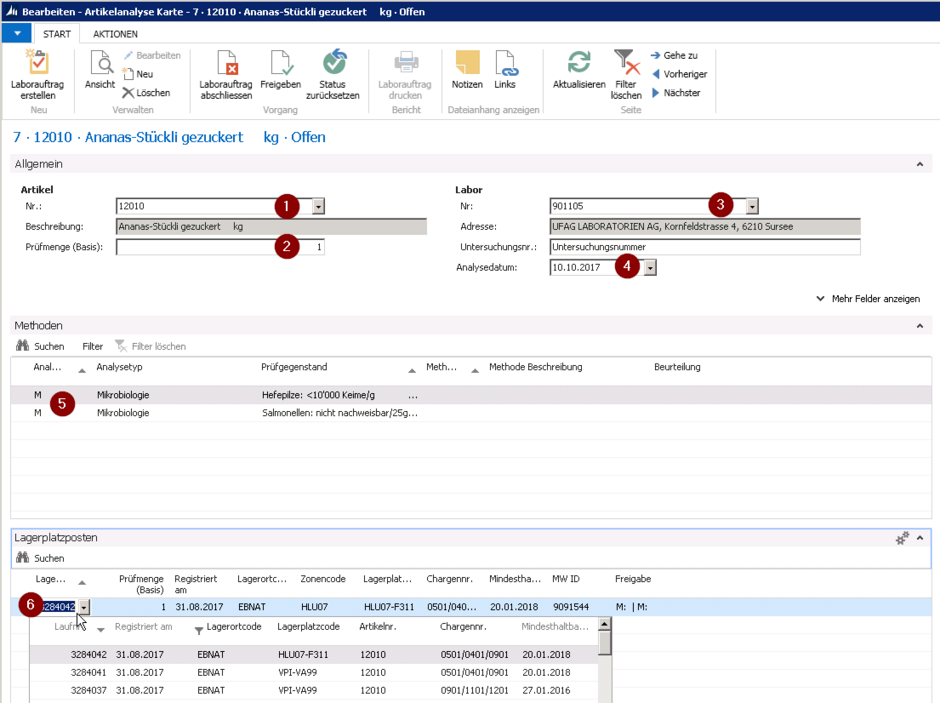
Task: Click Suchen in Methoden section
Action: [x=40, y=346]
